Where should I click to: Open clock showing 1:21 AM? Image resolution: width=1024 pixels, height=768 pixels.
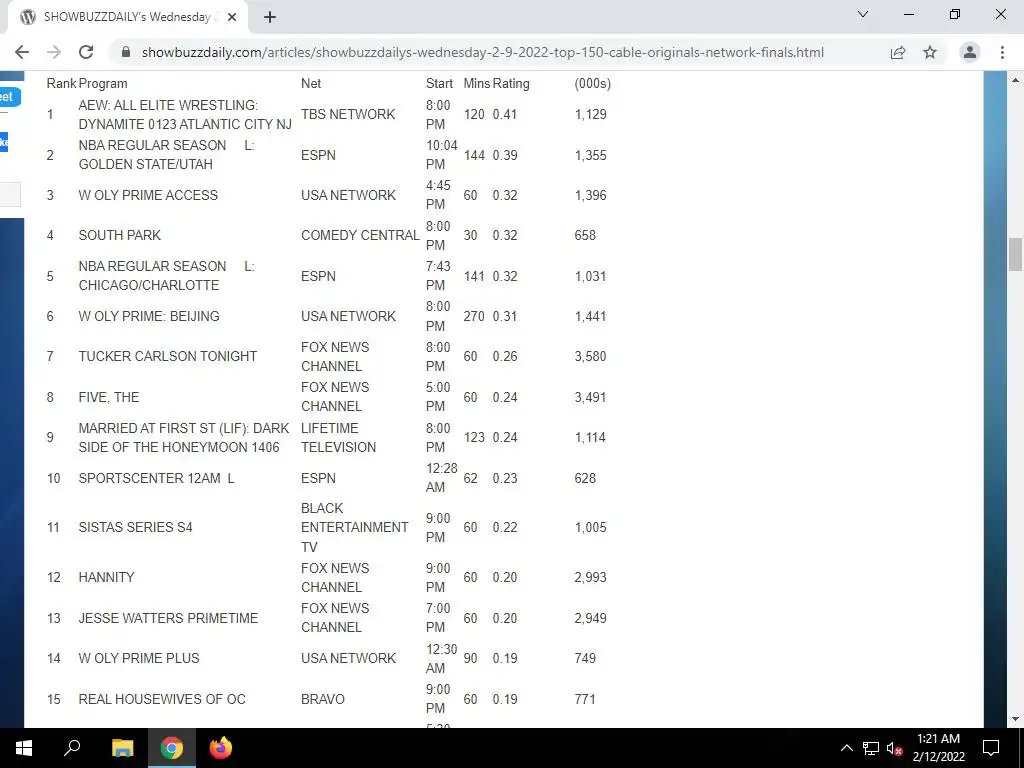pos(938,748)
